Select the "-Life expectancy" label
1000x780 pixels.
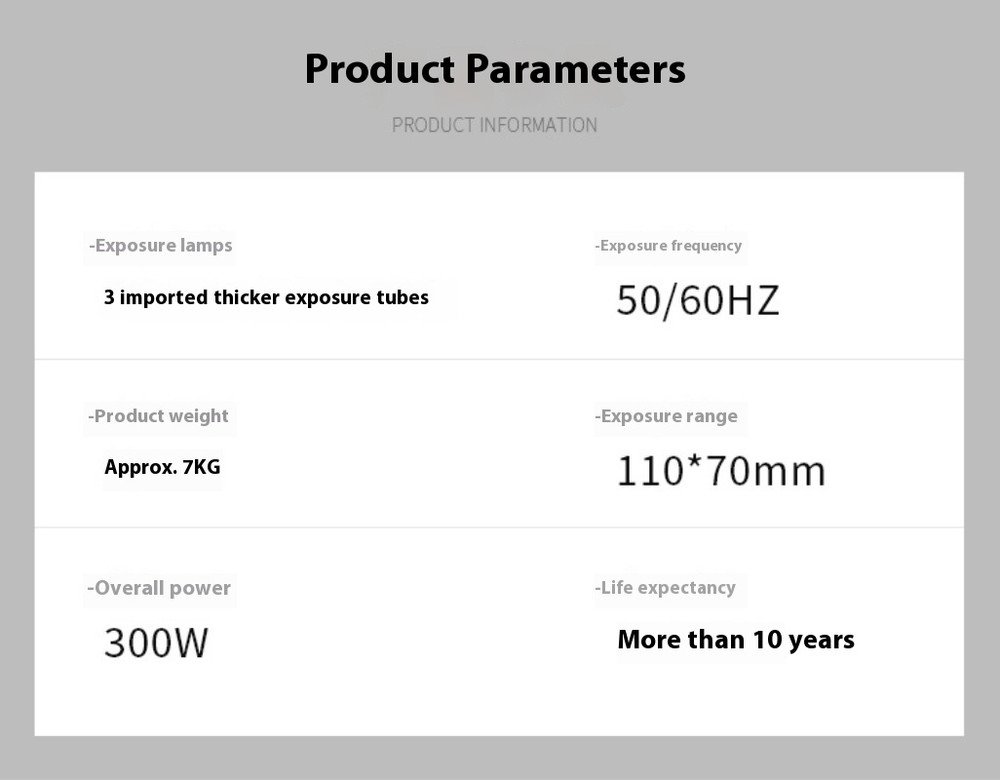665,588
